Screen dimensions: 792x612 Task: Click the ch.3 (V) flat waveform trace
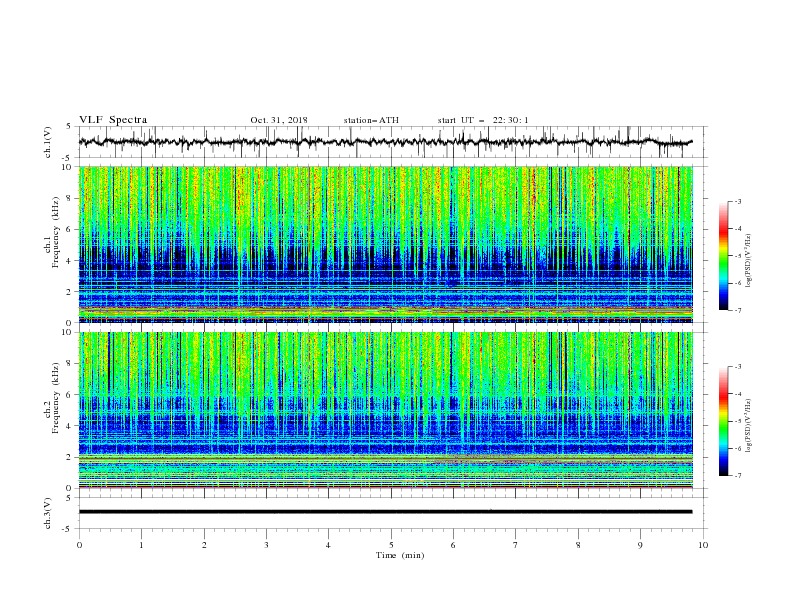[385, 512]
